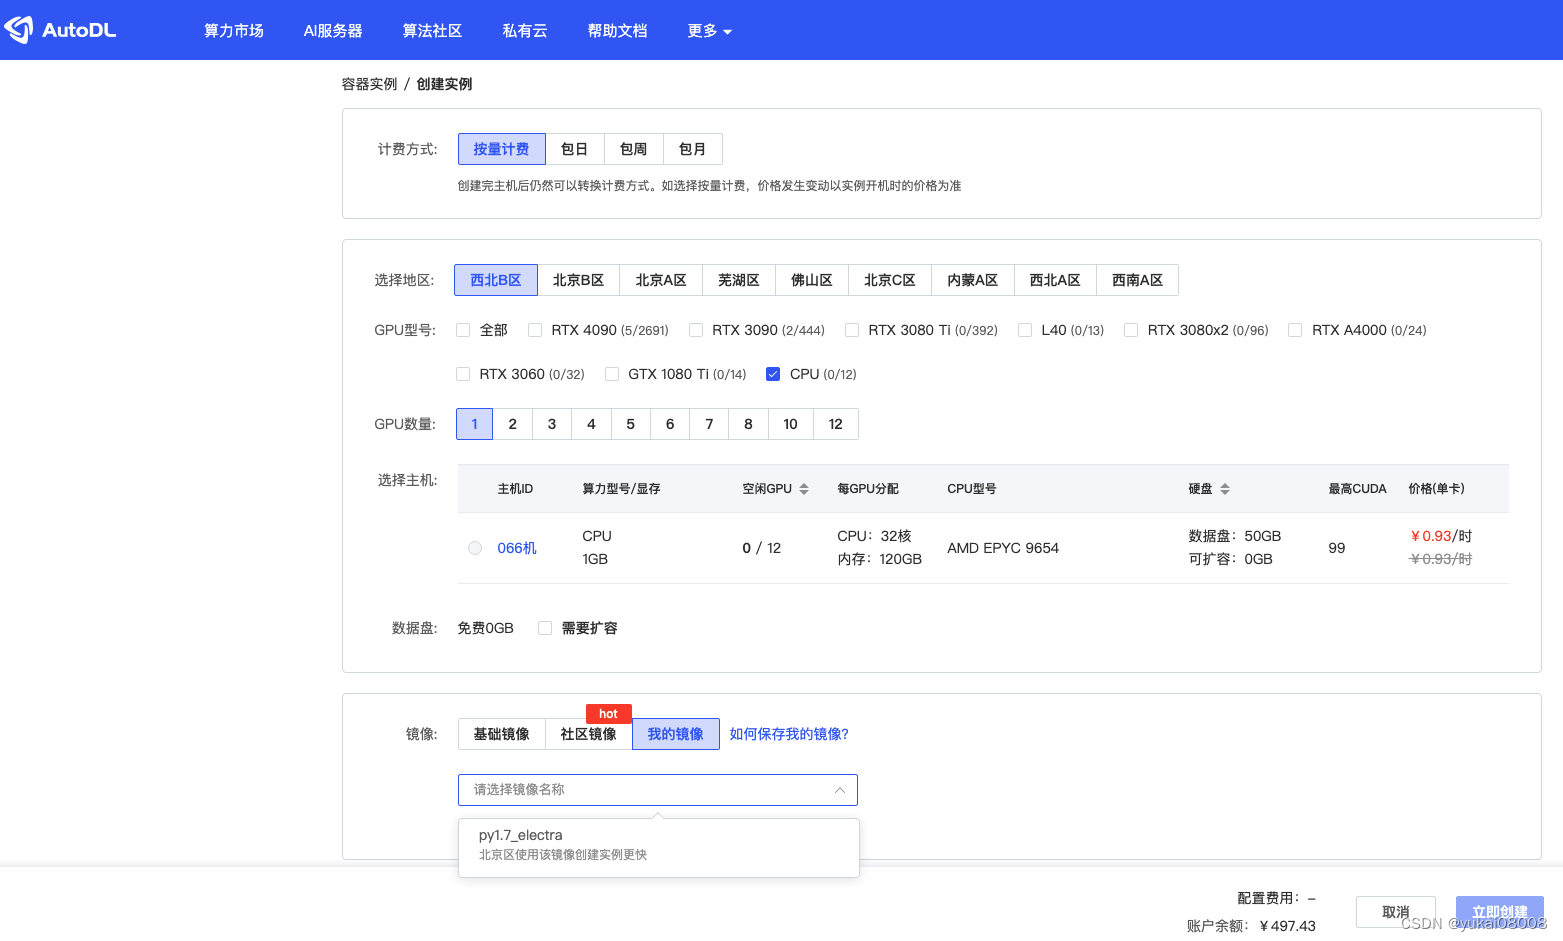Image resolution: width=1563 pixels, height=941 pixels.
Task: Choose region 内蒙A区
Action: (x=973, y=280)
